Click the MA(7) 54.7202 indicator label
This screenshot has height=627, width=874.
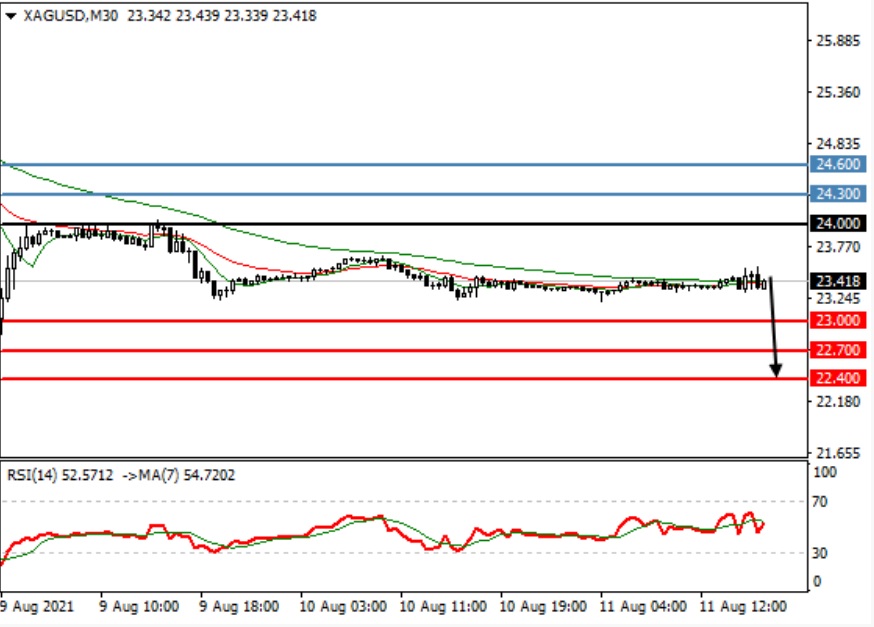[187, 475]
